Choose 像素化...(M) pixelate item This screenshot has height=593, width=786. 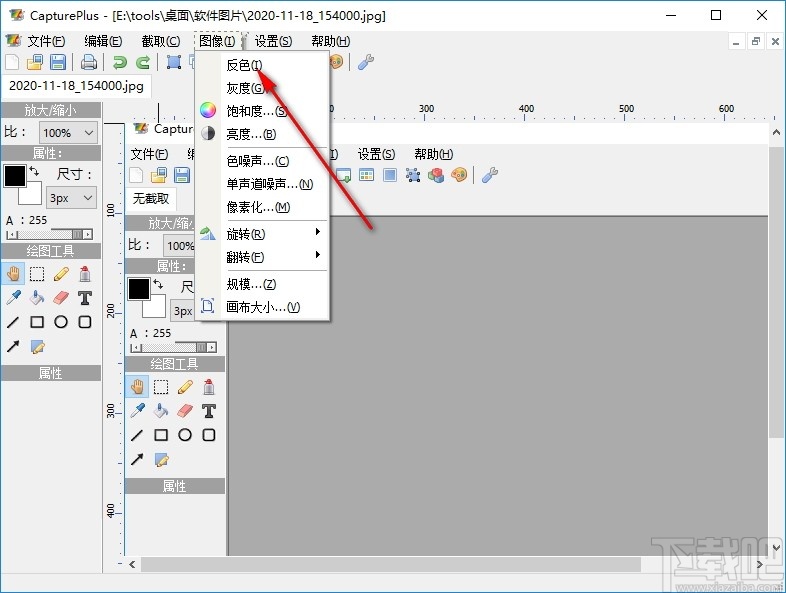click(262, 207)
